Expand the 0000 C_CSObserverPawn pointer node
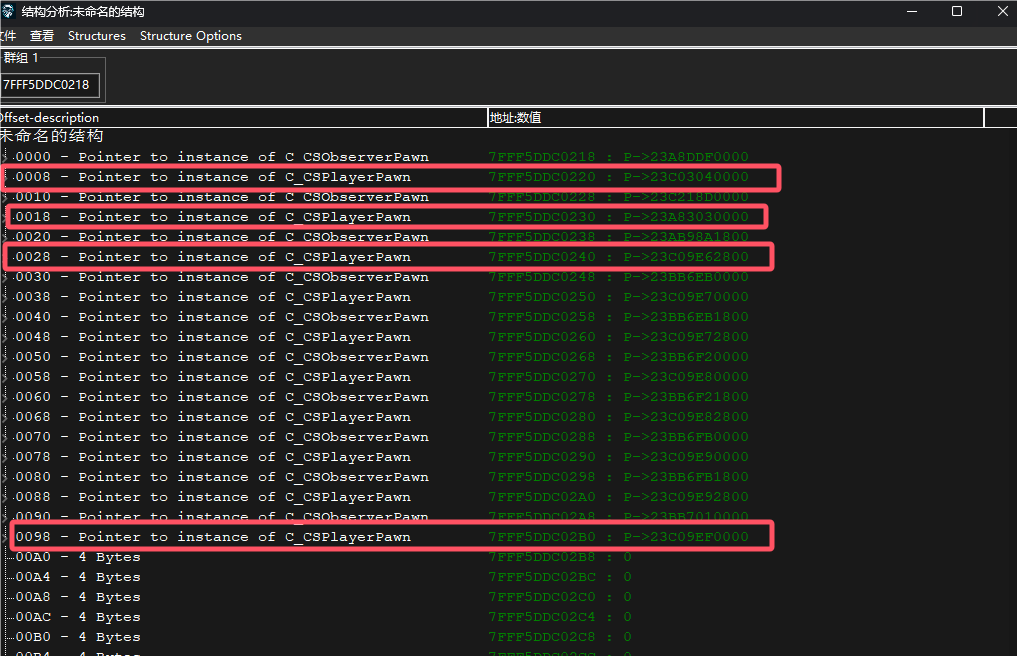The width and height of the screenshot is (1017, 656). [5, 157]
